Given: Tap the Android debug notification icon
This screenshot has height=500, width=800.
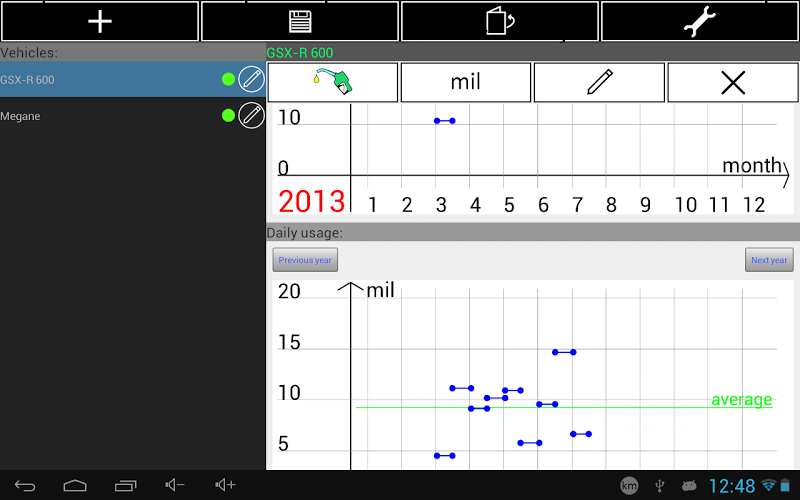Looking at the screenshot, I should click(x=689, y=486).
